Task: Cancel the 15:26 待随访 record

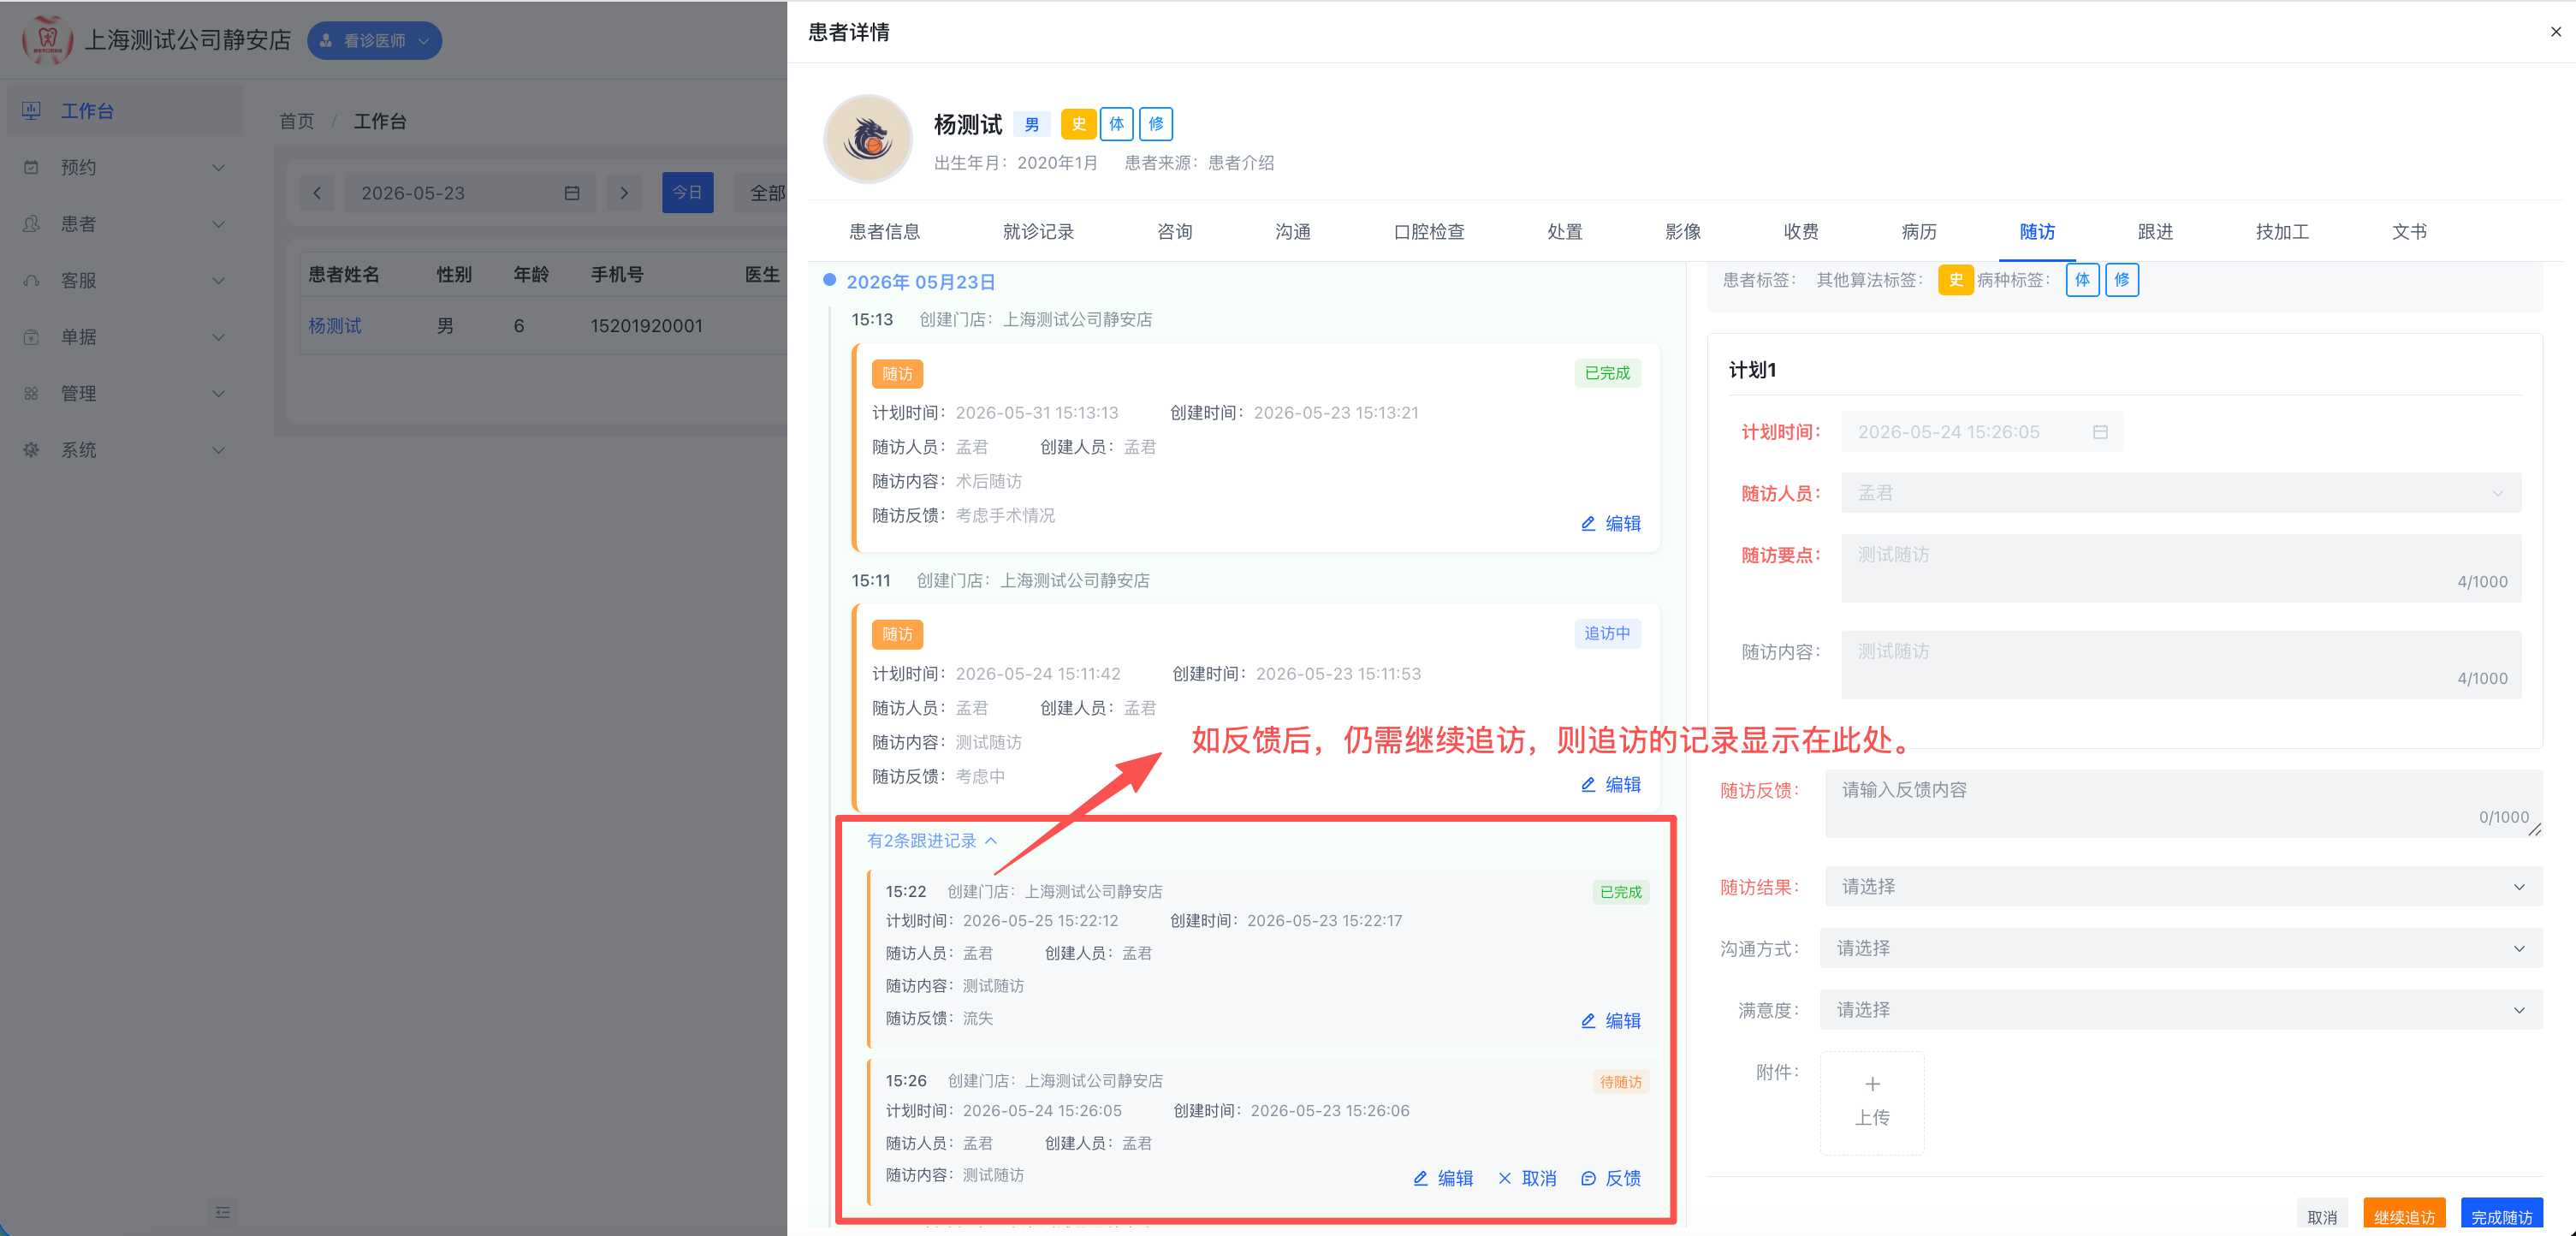Action: (1526, 1179)
